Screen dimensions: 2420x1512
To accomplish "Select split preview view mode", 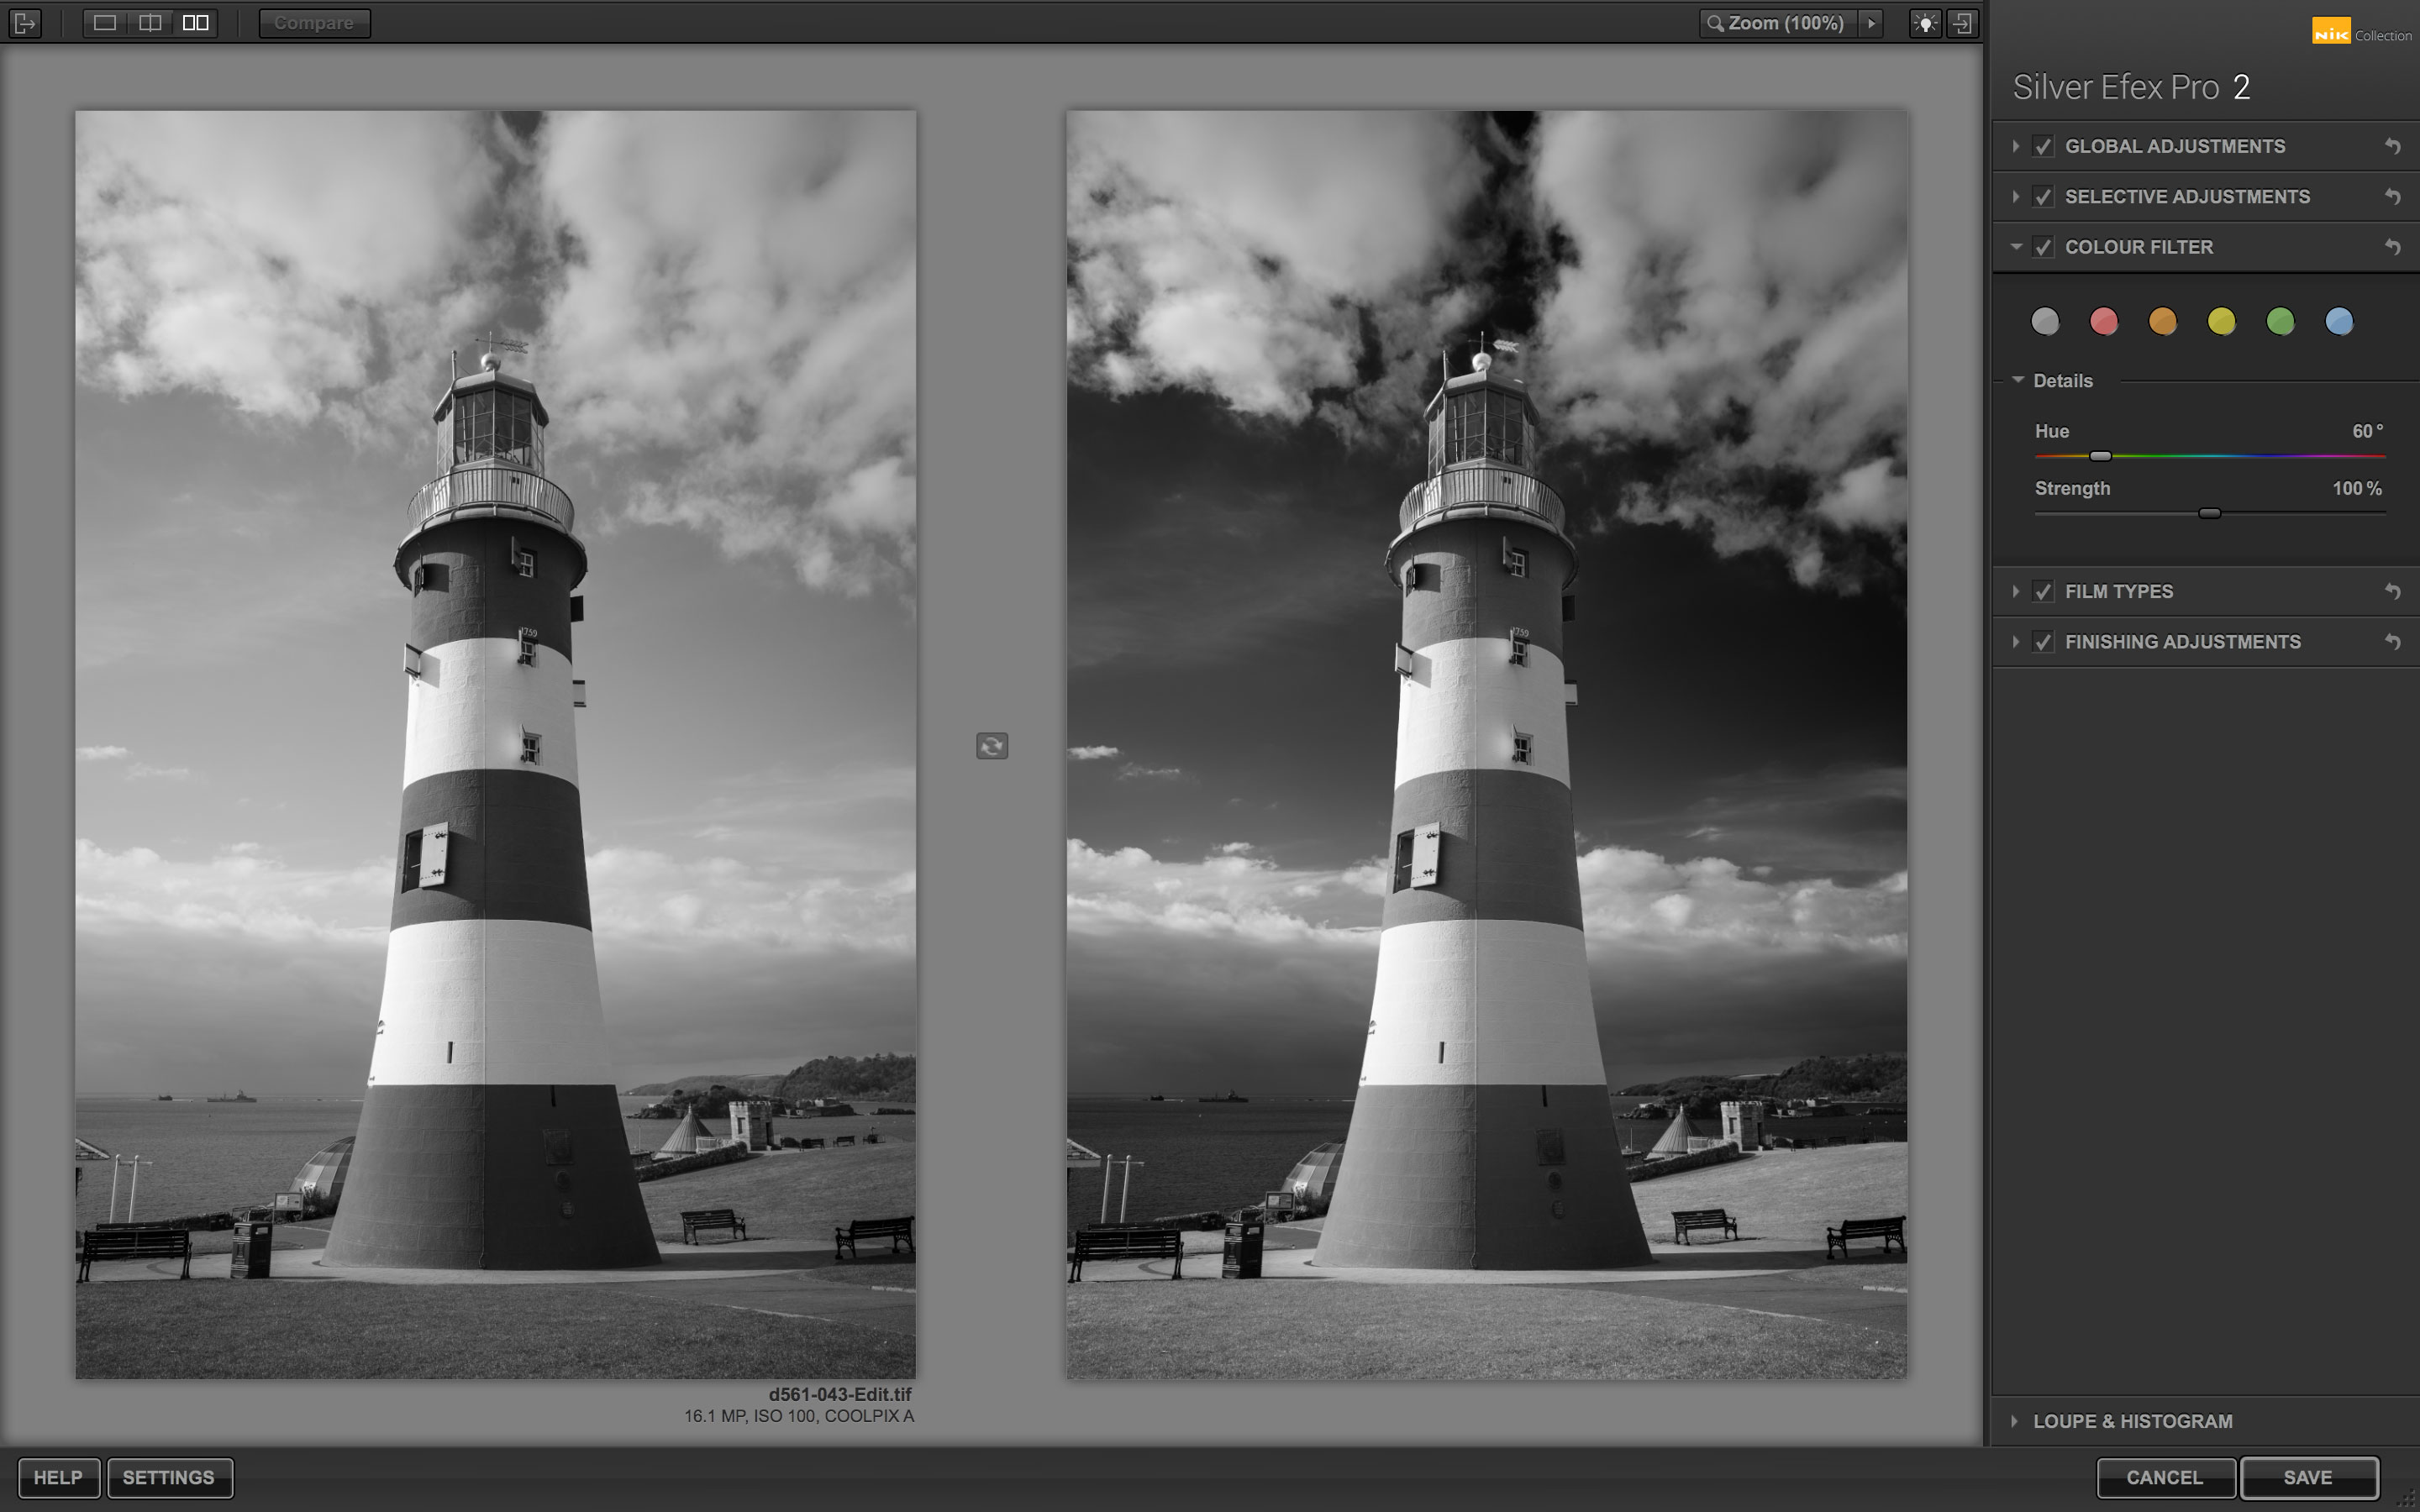I will 150,23.
